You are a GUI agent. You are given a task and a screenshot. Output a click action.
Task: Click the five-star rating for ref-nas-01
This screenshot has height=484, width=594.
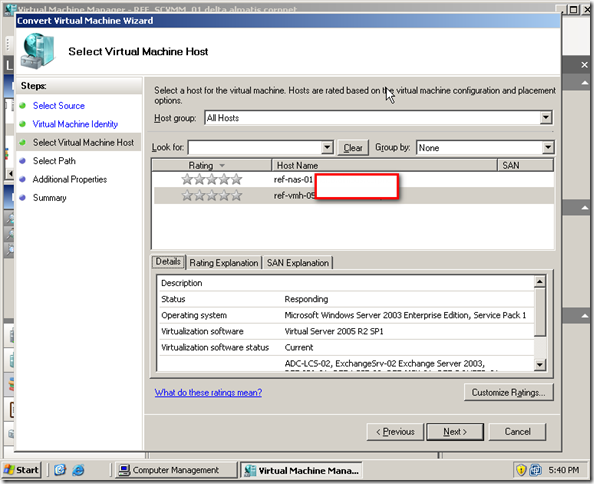point(211,179)
